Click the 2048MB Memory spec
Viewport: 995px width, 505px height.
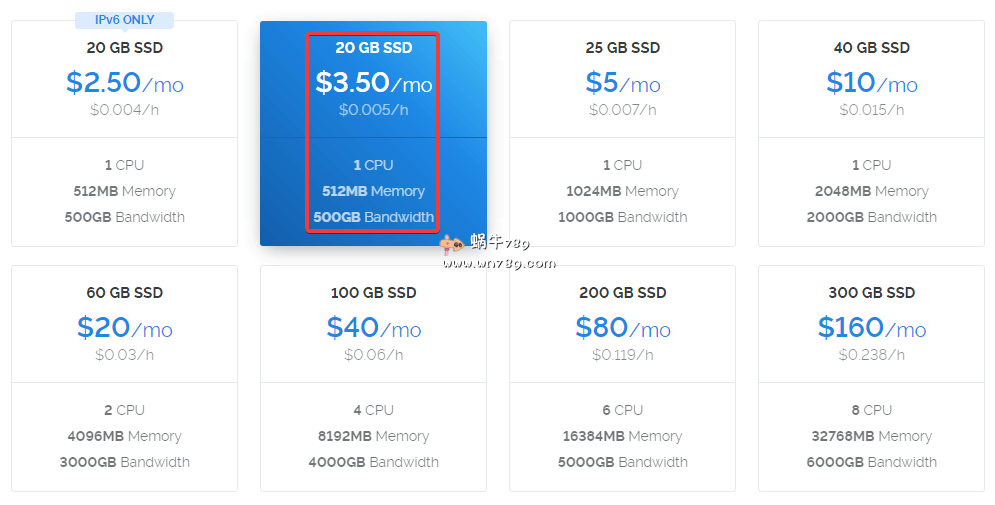click(871, 191)
